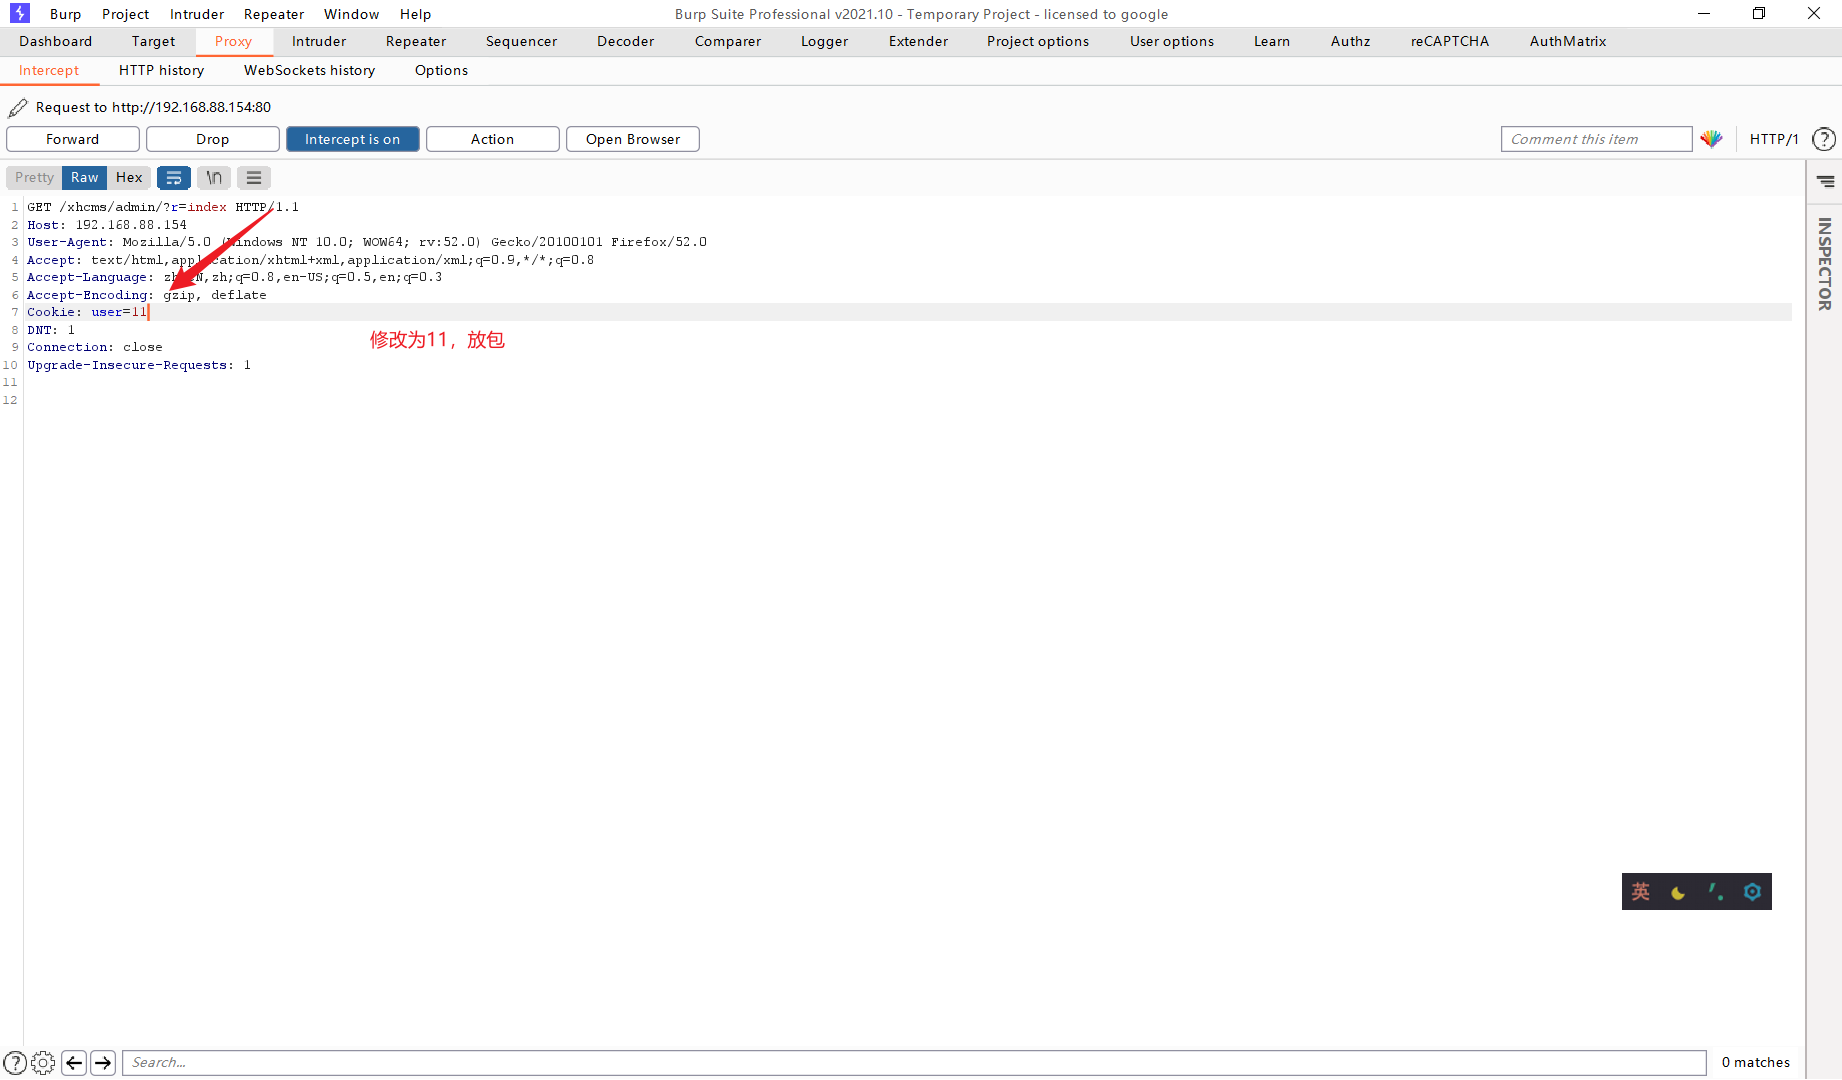Click the next search match arrow icon

click(x=103, y=1062)
